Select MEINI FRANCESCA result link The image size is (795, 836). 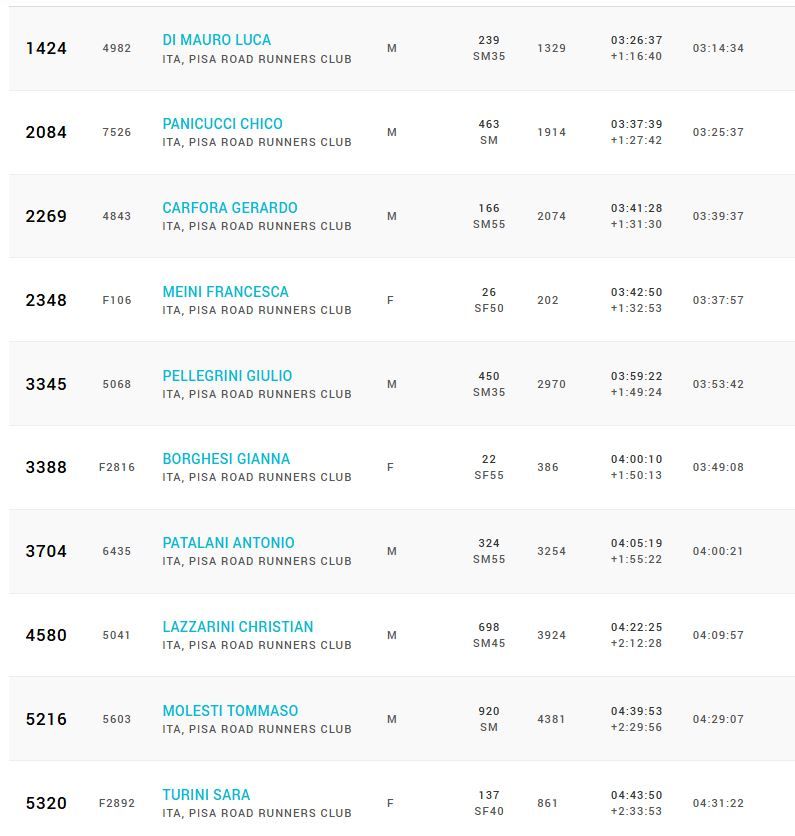tap(225, 292)
